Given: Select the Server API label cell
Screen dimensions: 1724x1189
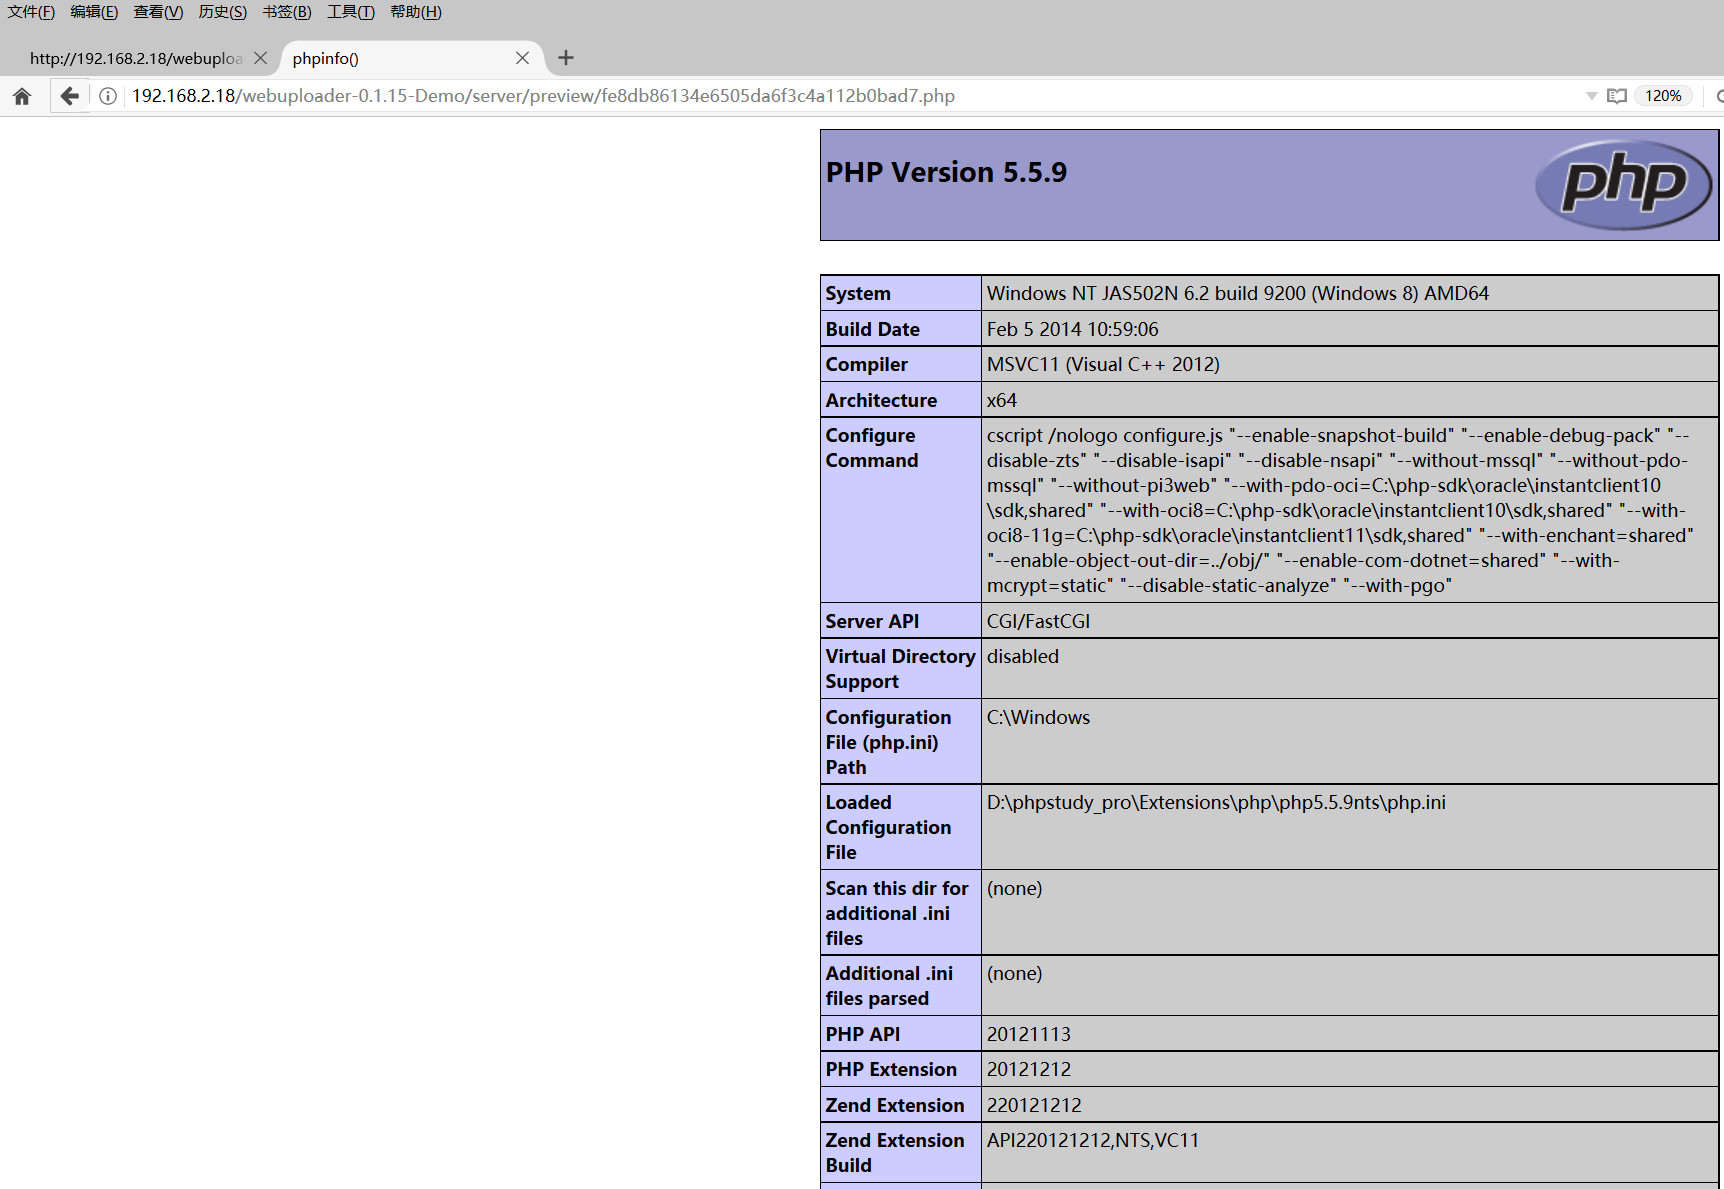Looking at the screenshot, I should tap(901, 621).
